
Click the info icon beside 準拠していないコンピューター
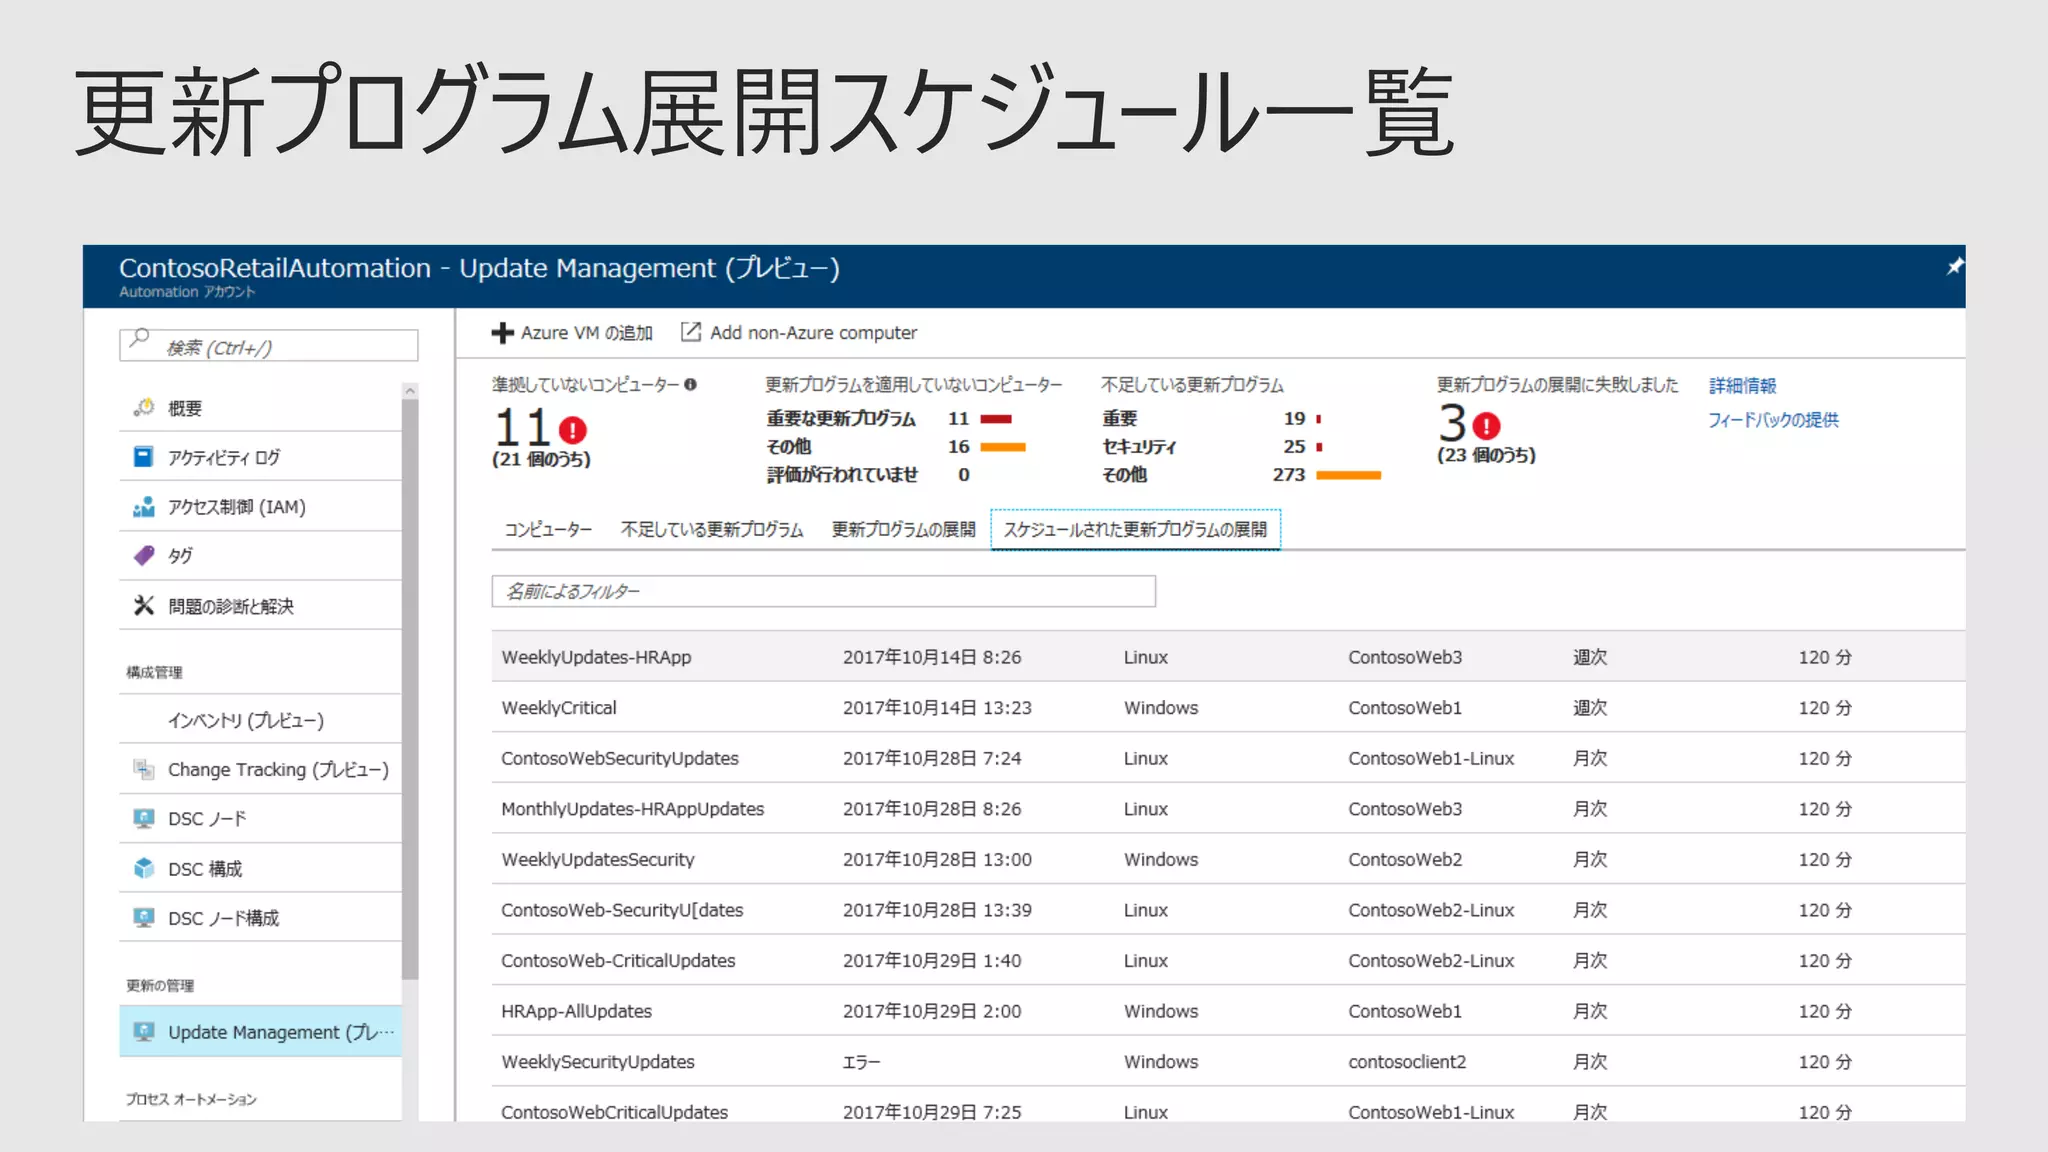[690, 385]
